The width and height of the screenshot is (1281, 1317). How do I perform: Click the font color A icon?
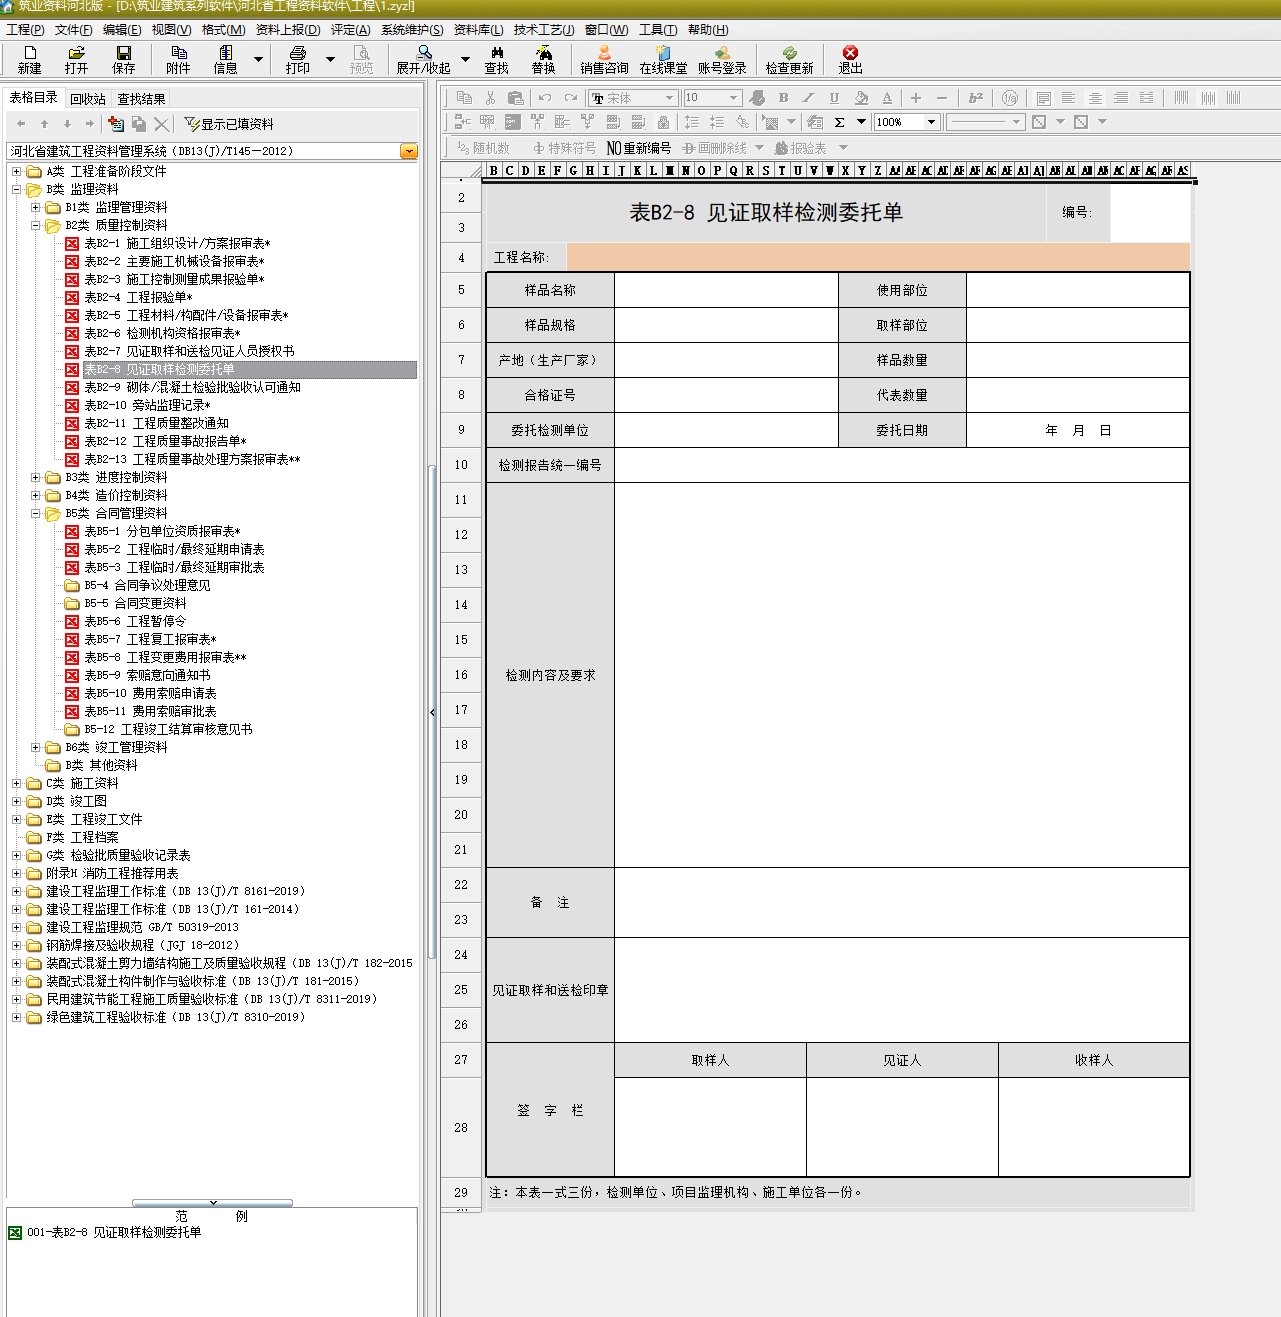tap(887, 98)
